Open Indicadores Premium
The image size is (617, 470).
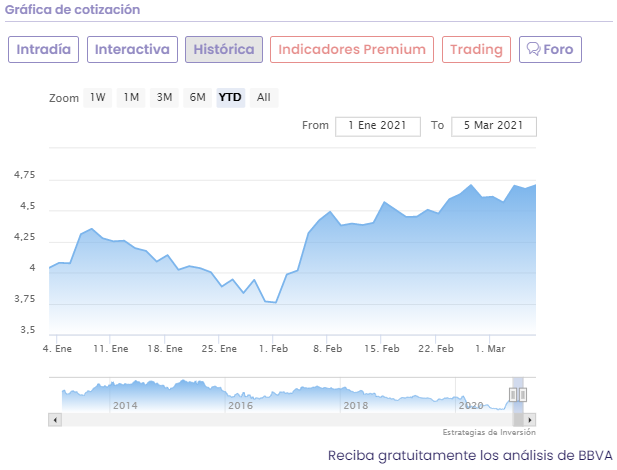(351, 49)
